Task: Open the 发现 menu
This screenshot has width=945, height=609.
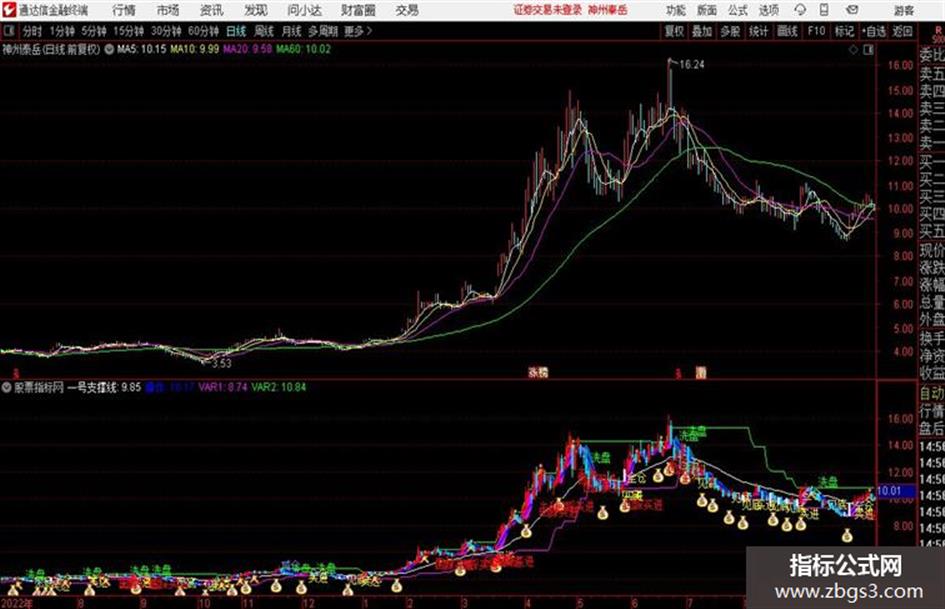Action: (256, 10)
